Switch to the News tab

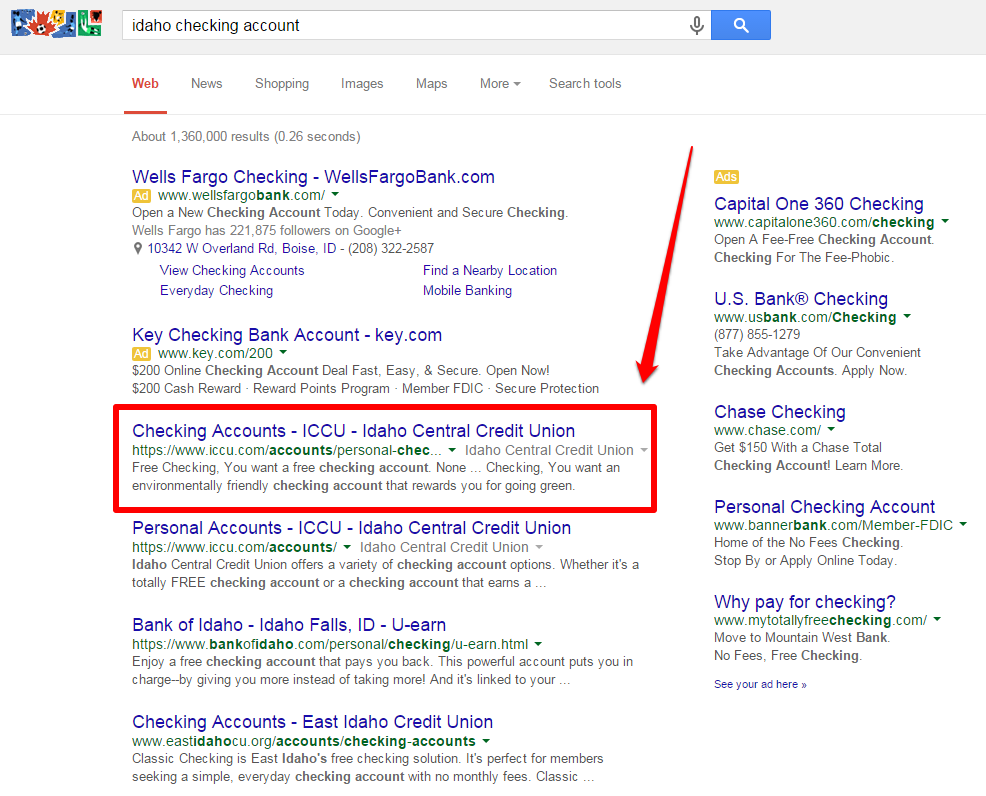click(206, 84)
